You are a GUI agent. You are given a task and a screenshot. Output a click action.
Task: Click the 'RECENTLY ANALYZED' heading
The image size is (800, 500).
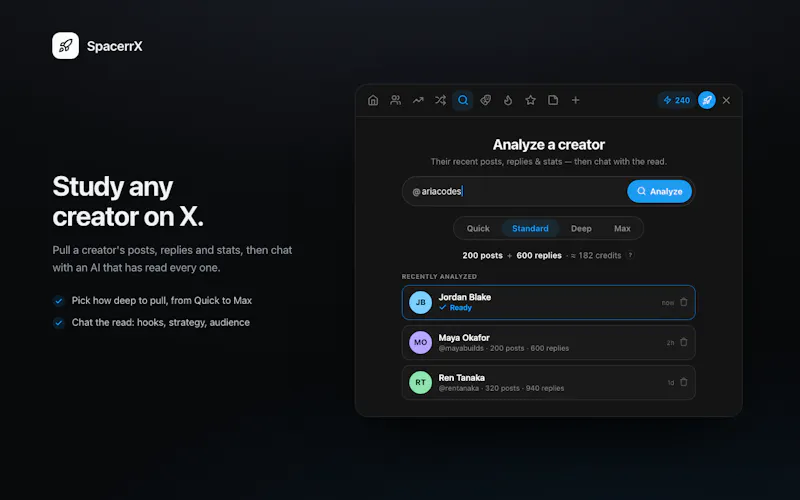click(439, 277)
